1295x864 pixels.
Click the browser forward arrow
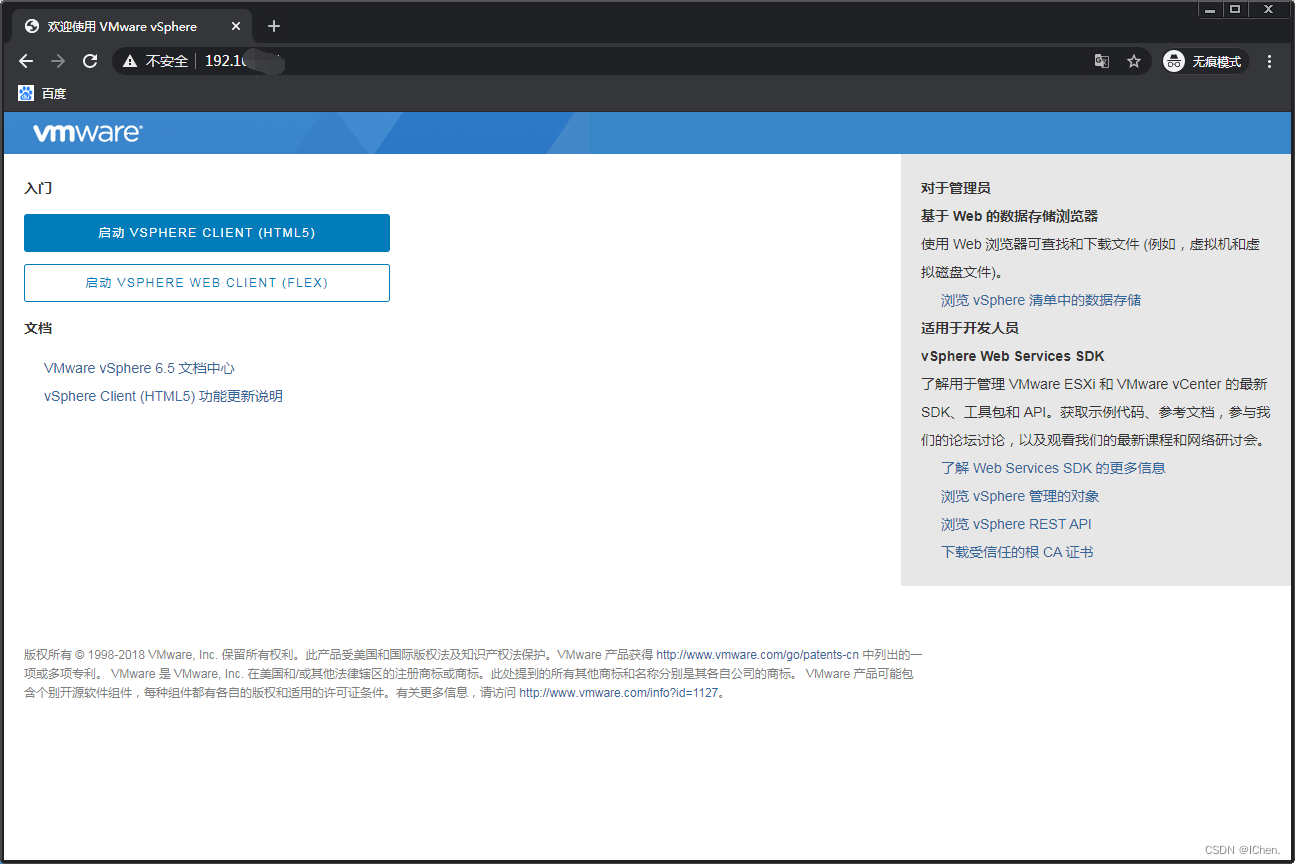[x=58, y=61]
